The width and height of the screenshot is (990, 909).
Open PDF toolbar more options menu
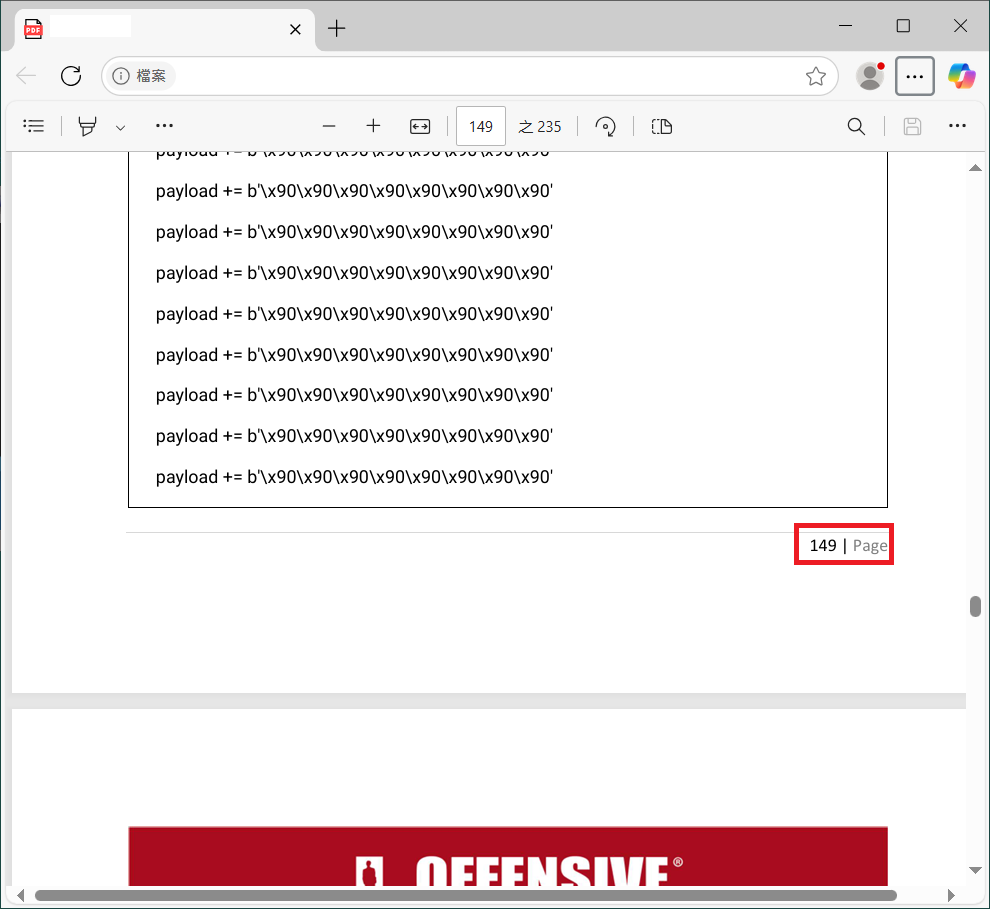tap(957, 126)
